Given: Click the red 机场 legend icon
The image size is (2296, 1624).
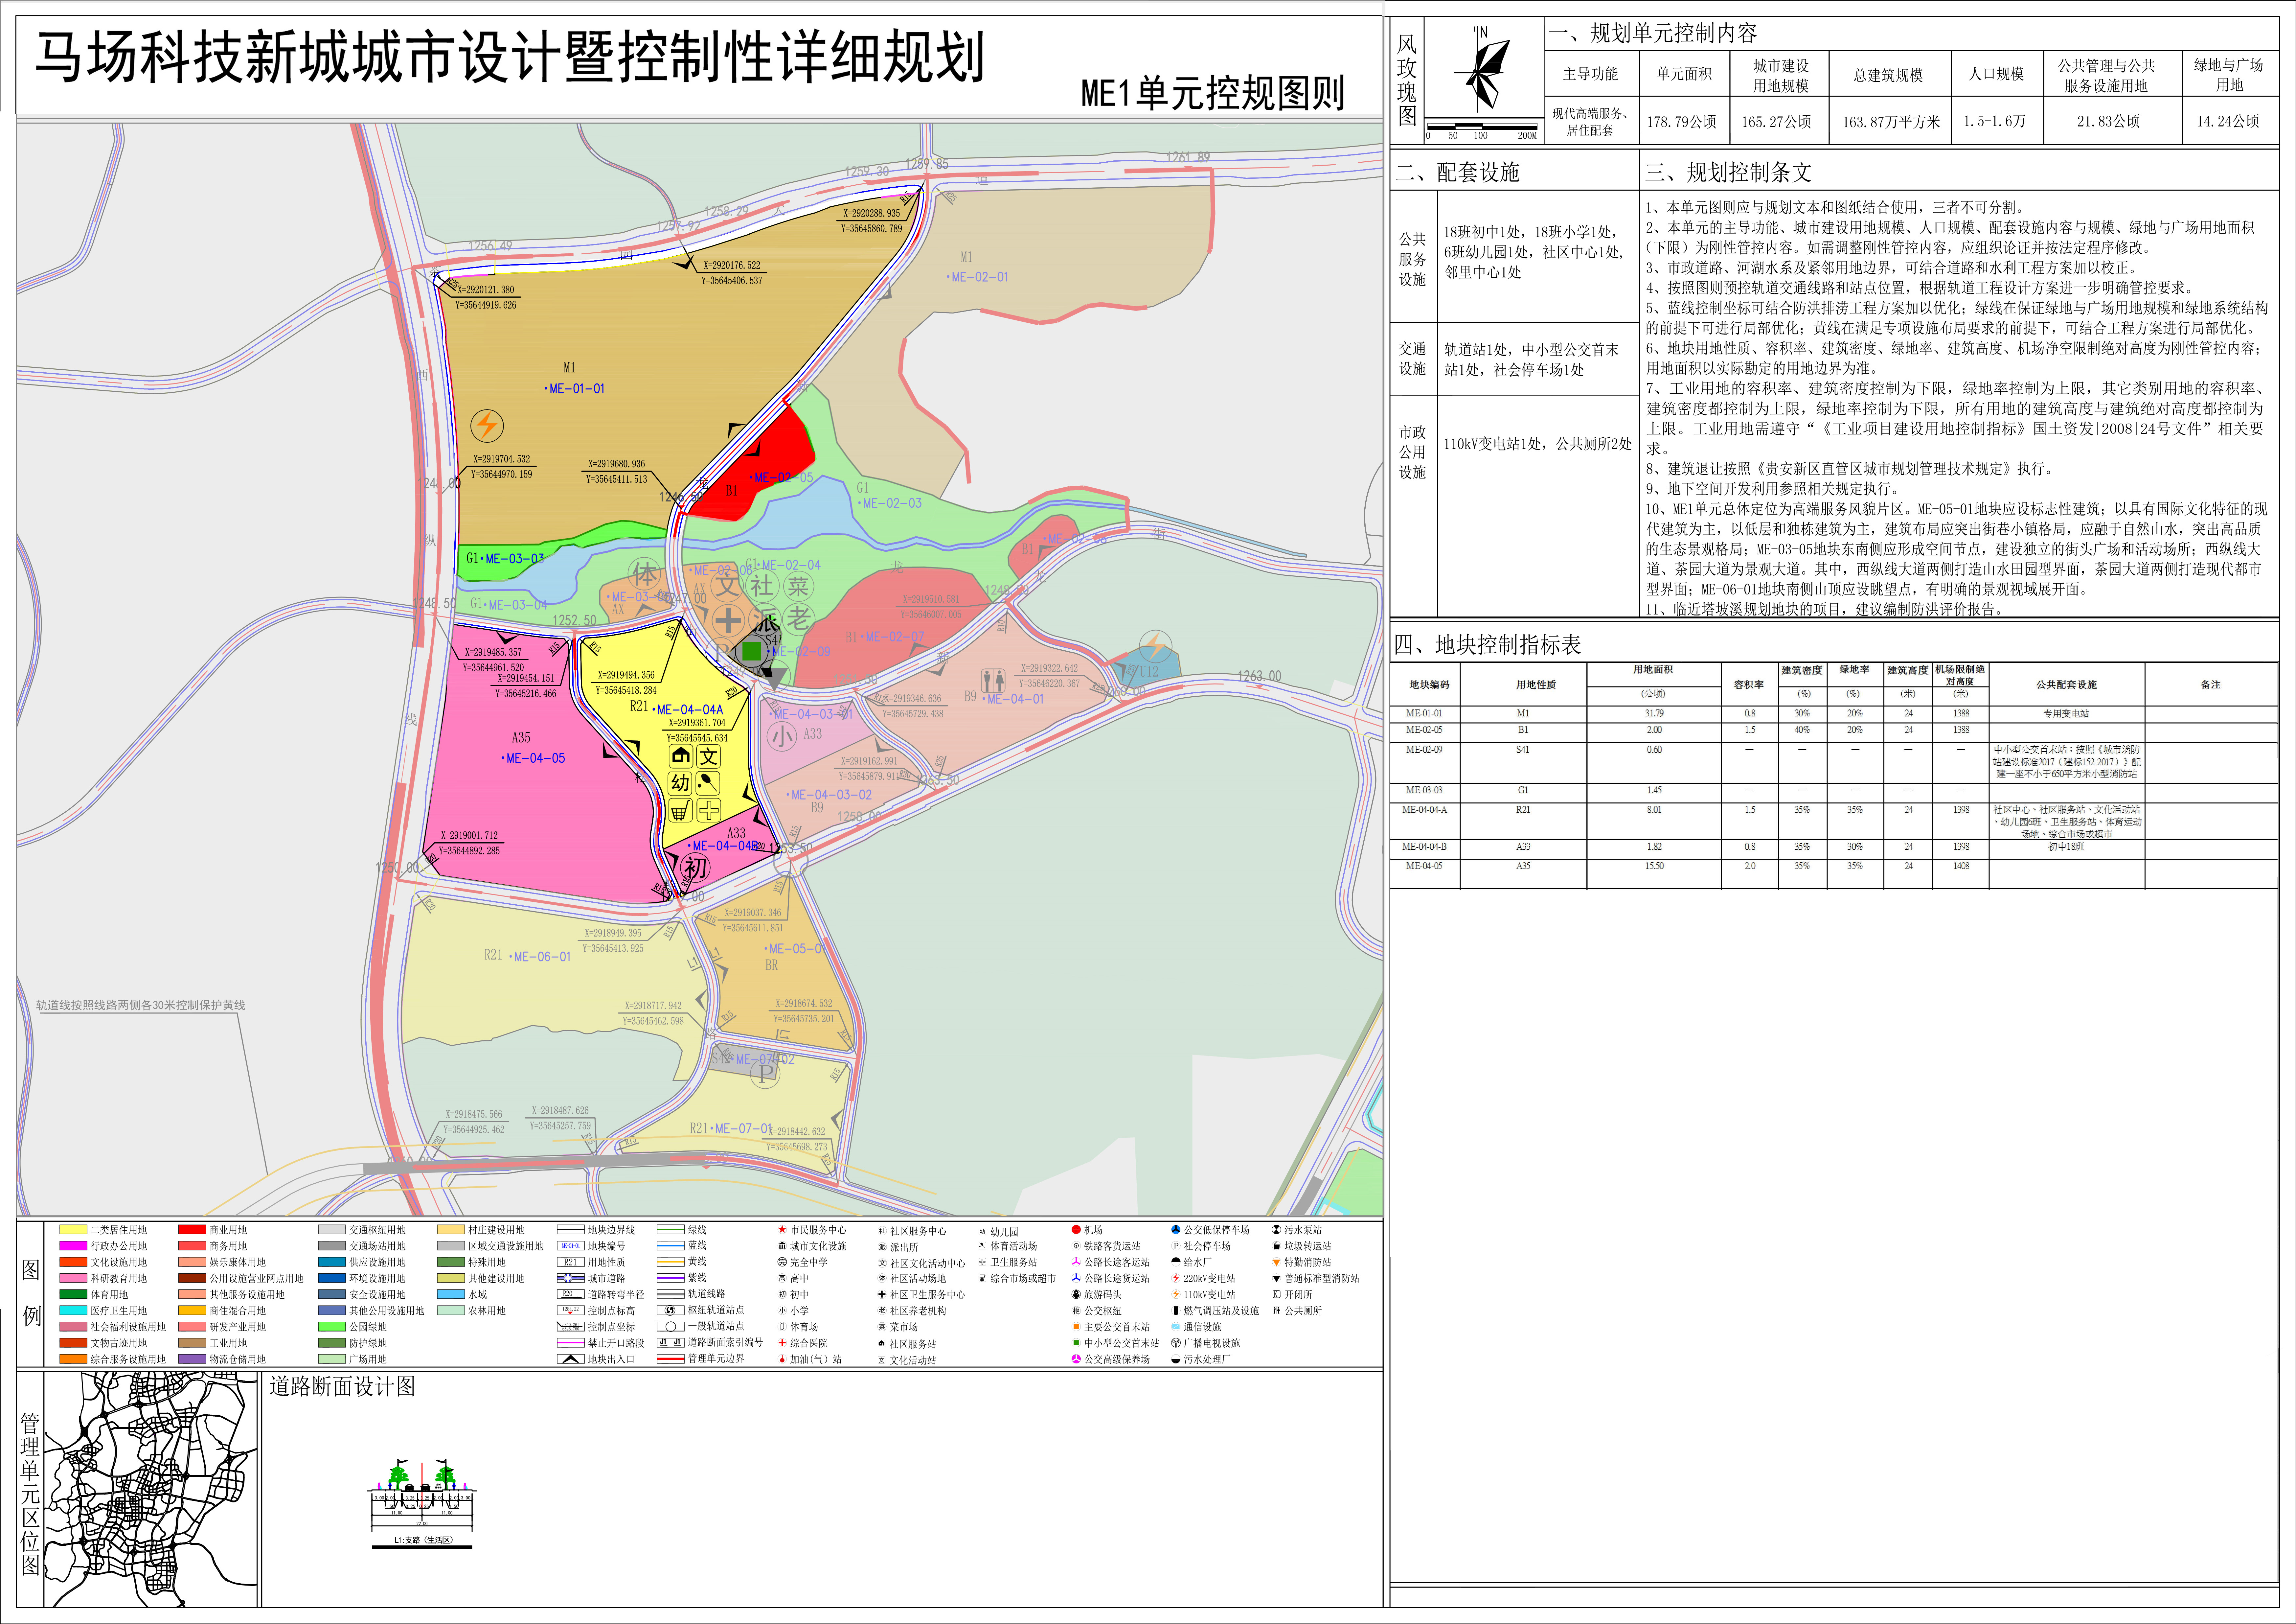Looking at the screenshot, I should 1076,1230.
